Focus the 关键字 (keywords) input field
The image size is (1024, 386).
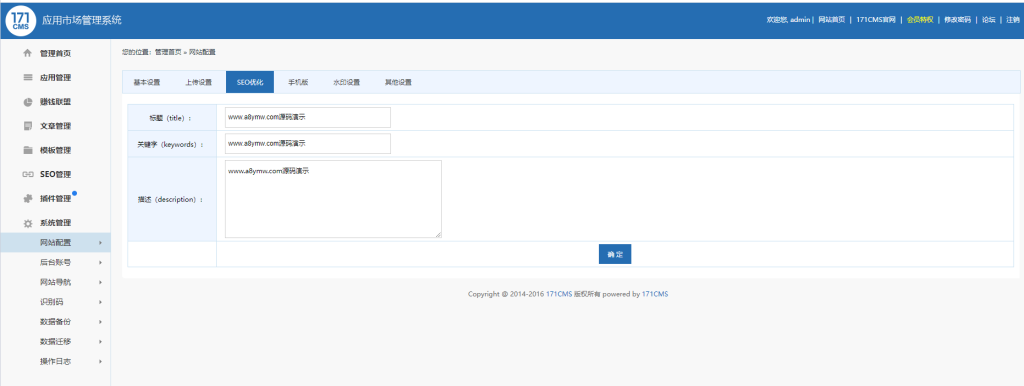(308, 144)
